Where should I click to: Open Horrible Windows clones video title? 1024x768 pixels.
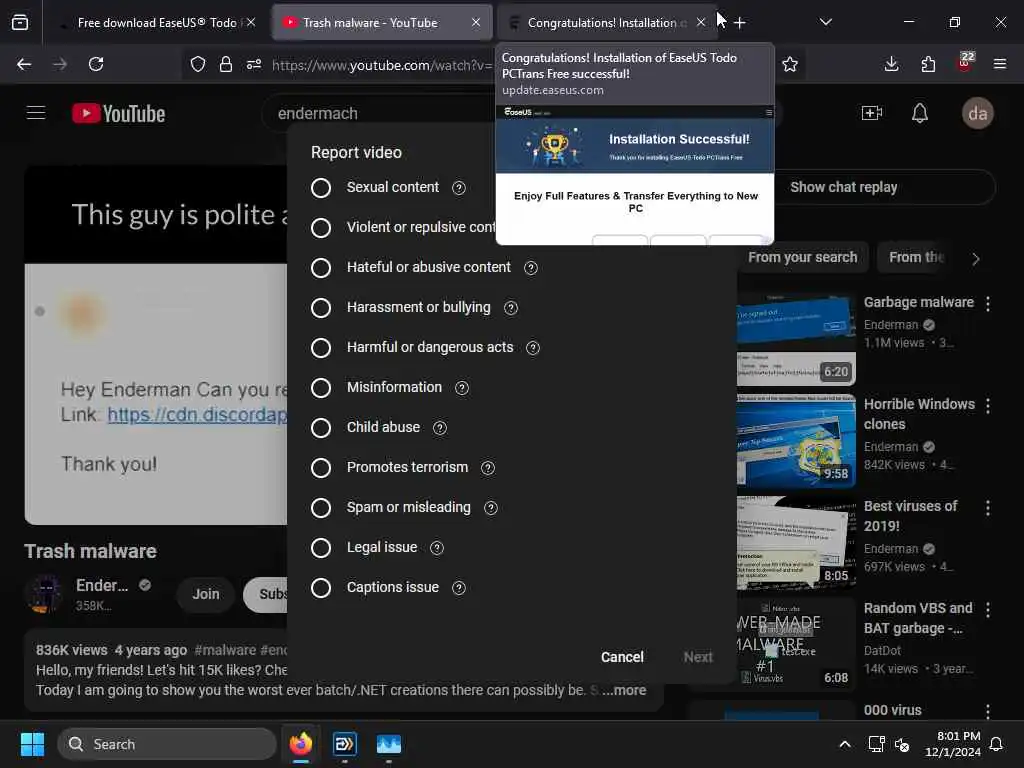919,414
